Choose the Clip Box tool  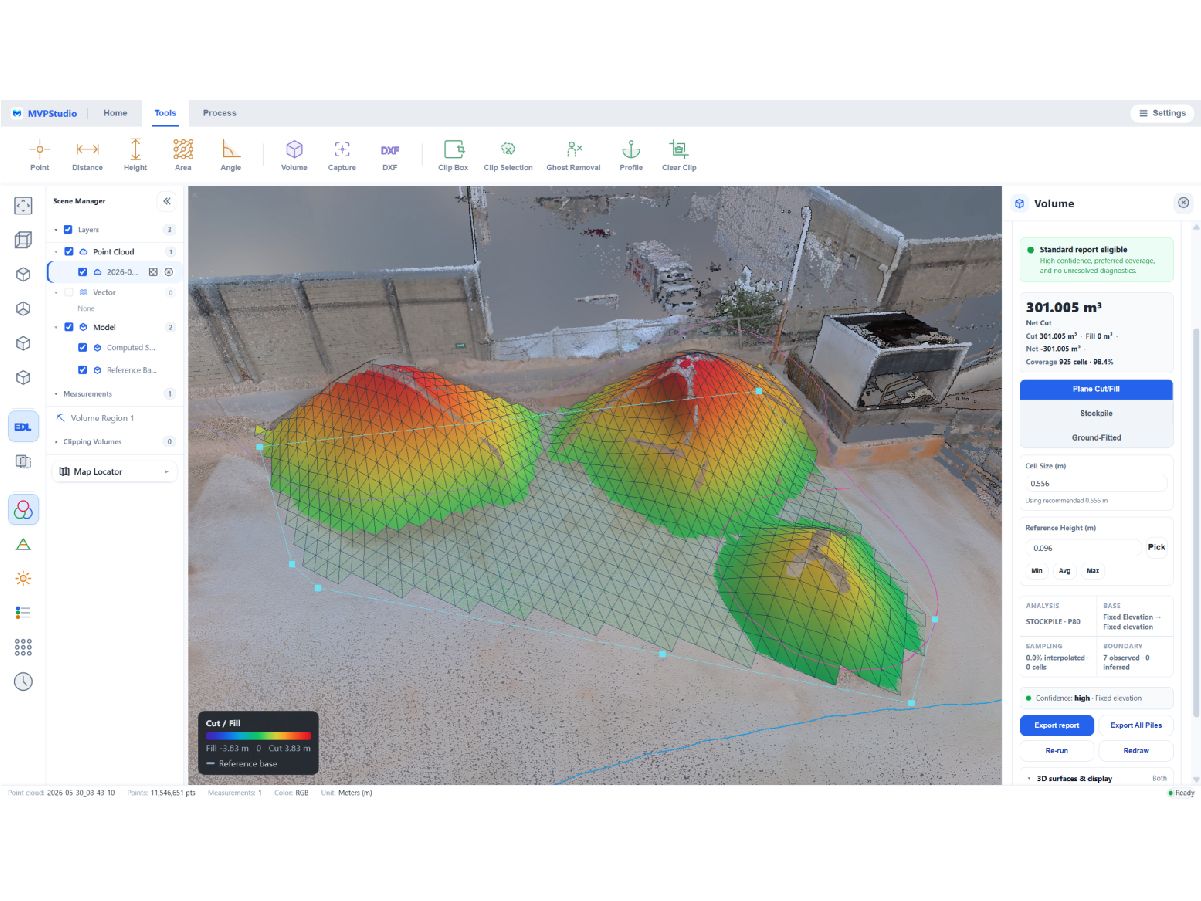coord(453,155)
